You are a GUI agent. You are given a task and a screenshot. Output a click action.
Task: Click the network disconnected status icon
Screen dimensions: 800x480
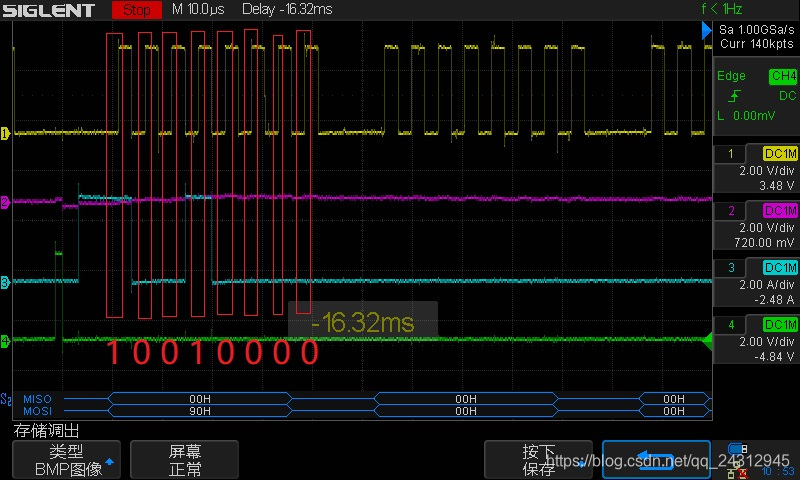click(738, 472)
